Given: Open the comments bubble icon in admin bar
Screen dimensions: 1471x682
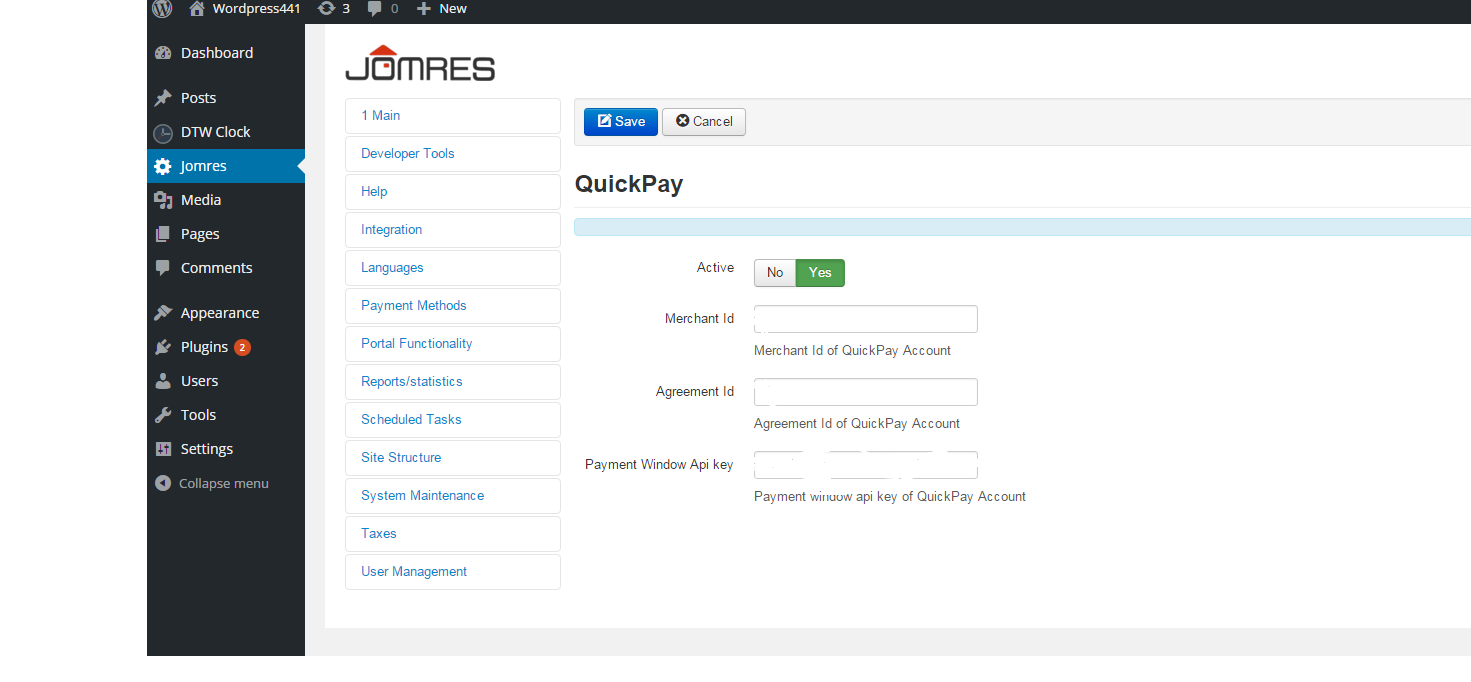Looking at the screenshot, I should [x=374, y=8].
